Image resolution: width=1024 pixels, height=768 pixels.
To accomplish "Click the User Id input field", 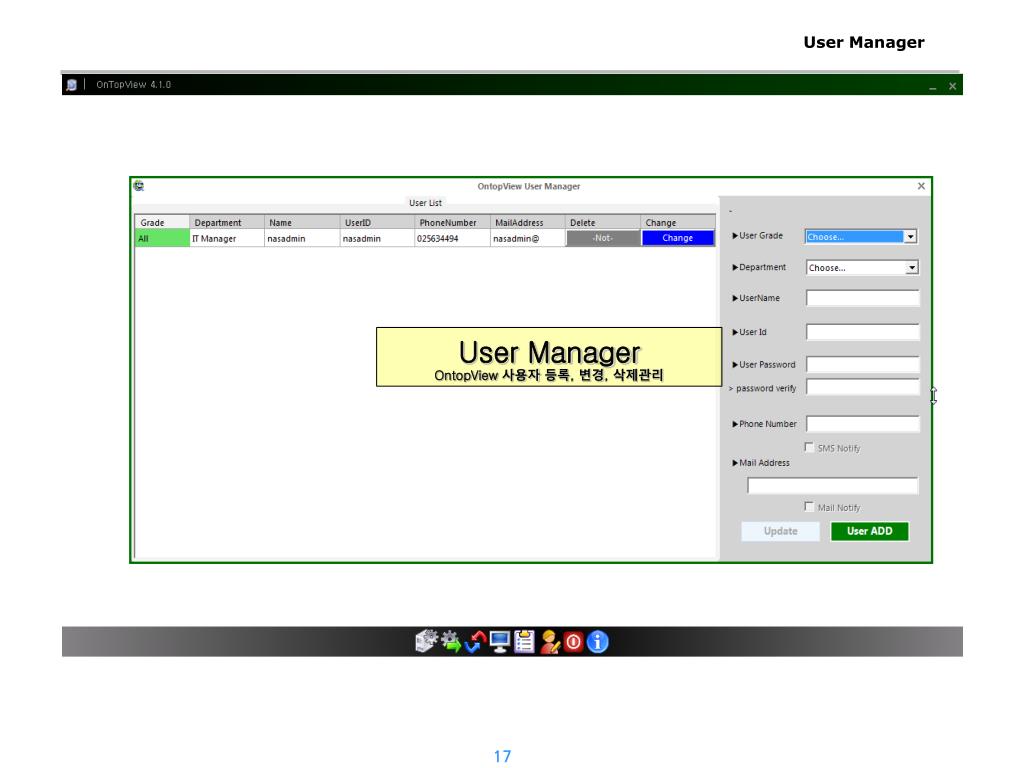I will point(862,332).
